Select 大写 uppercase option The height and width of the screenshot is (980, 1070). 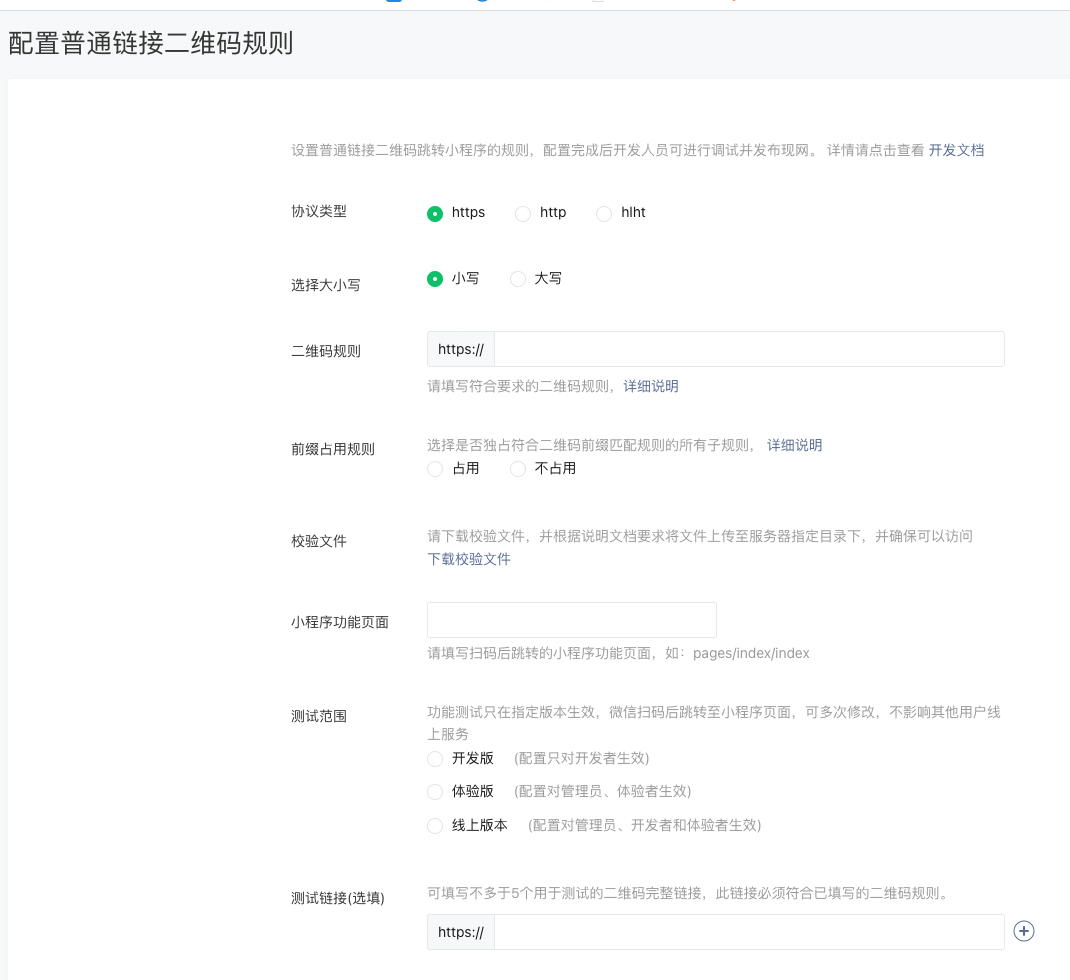518,279
